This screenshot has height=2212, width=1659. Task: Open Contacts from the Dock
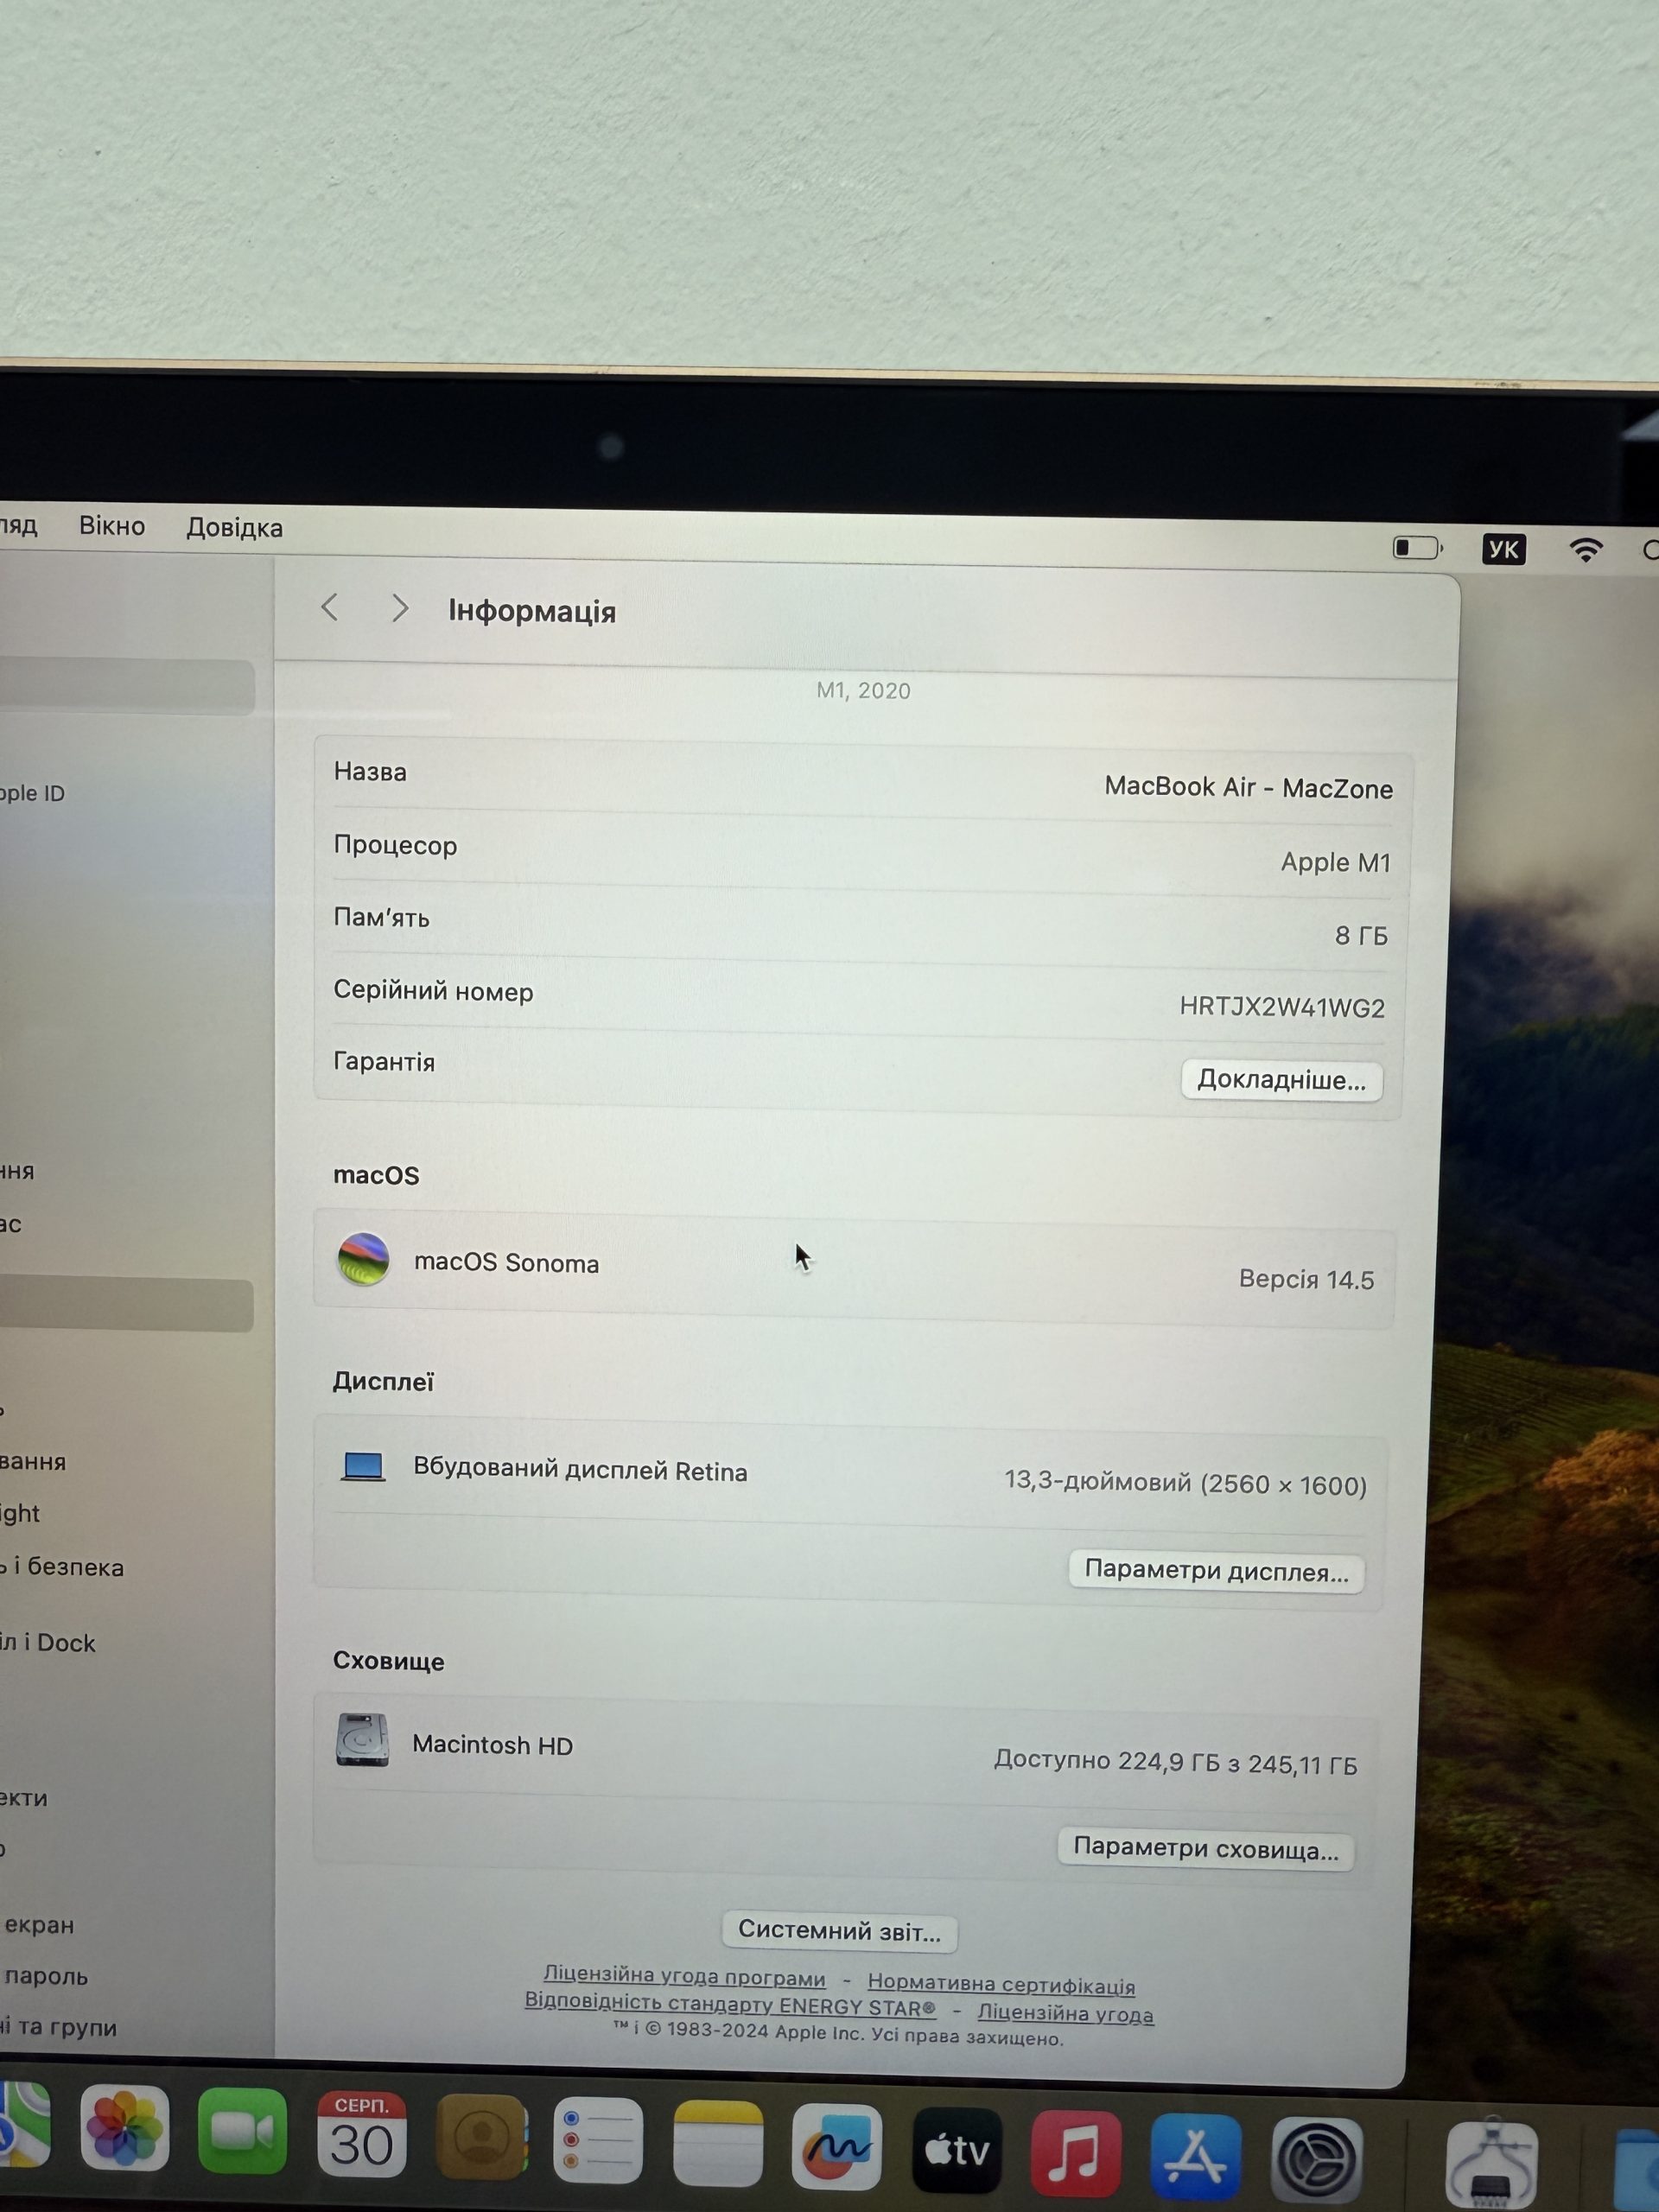(481, 2137)
